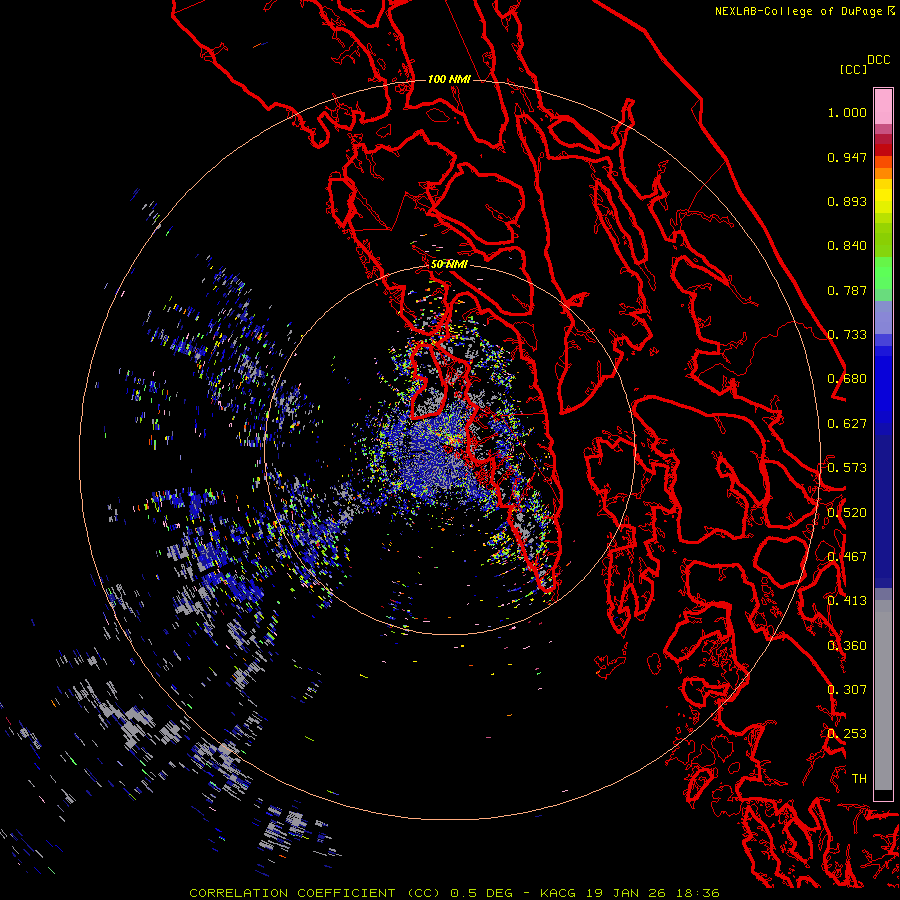This screenshot has height=900, width=900.
Task: Click the 0.467 legend value
Action: pos(847,557)
